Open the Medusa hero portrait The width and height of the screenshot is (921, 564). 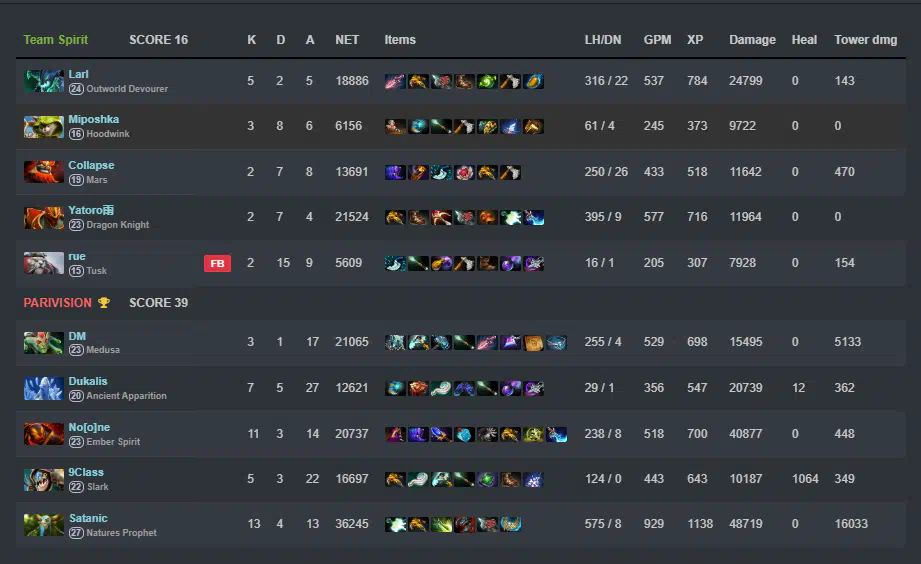click(43, 343)
